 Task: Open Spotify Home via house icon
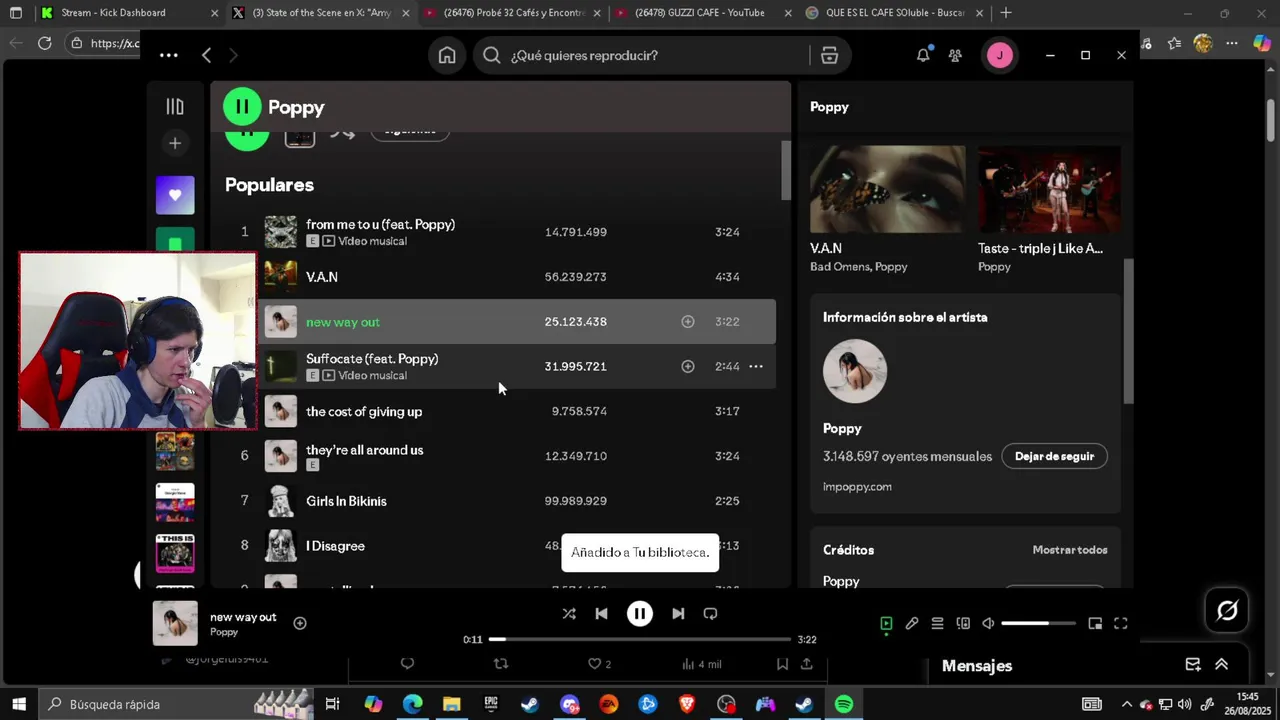pos(447,56)
